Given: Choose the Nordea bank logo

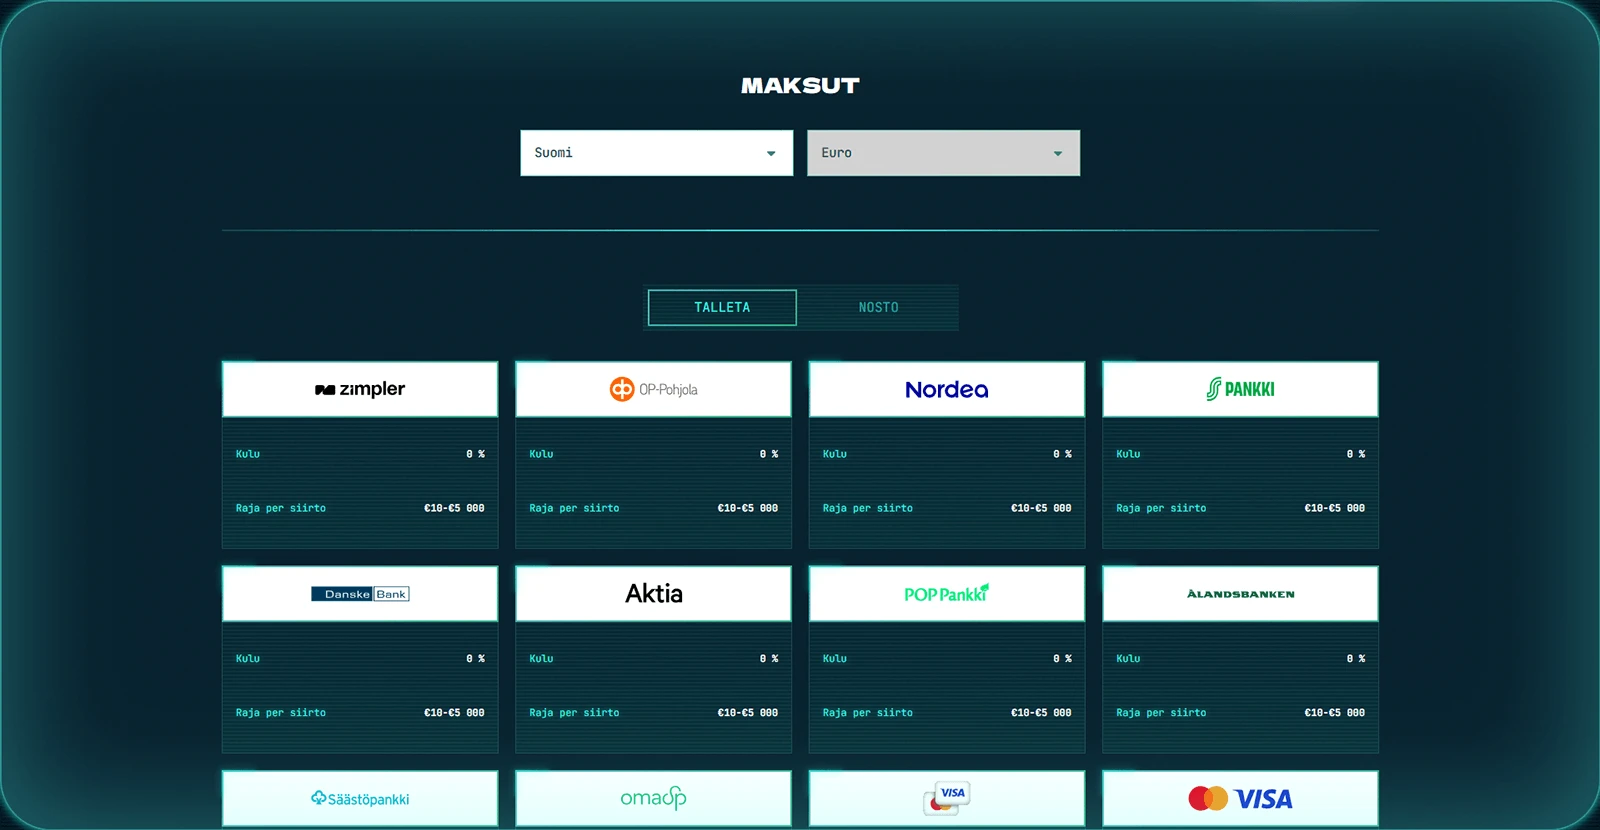Looking at the screenshot, I should 947,389.
